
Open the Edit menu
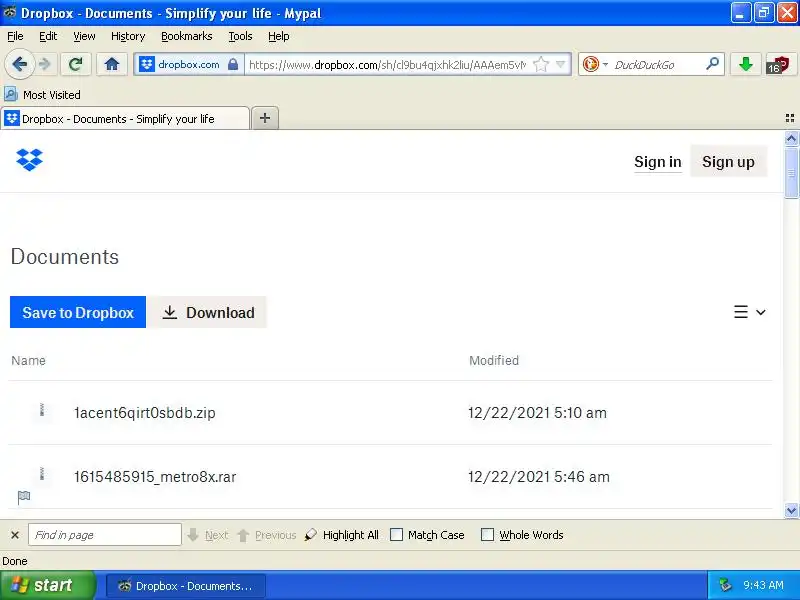pos(48,36)
